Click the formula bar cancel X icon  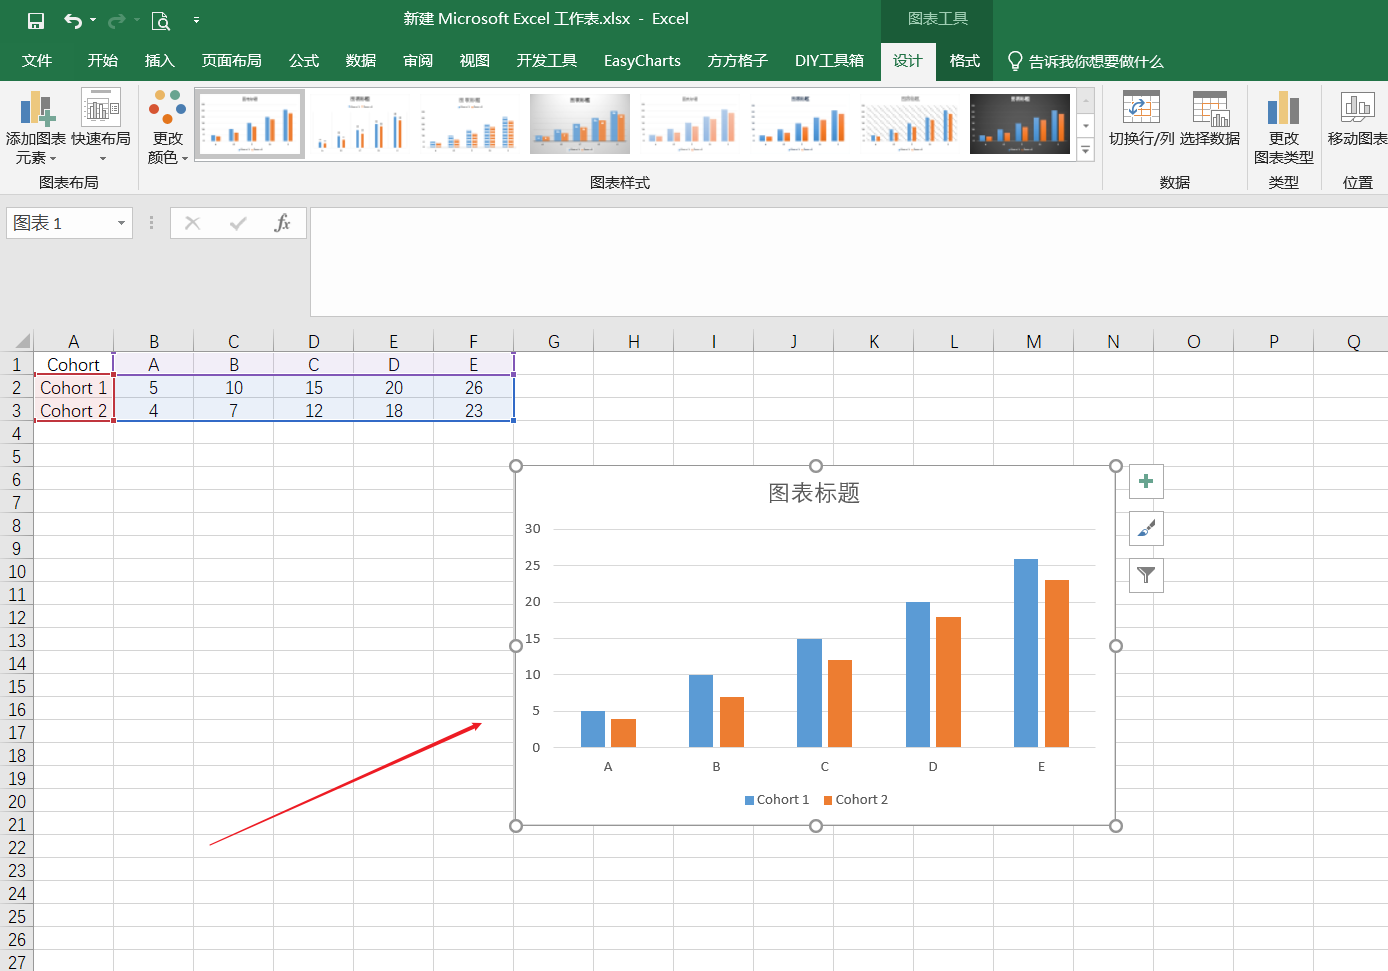[193, 223]
